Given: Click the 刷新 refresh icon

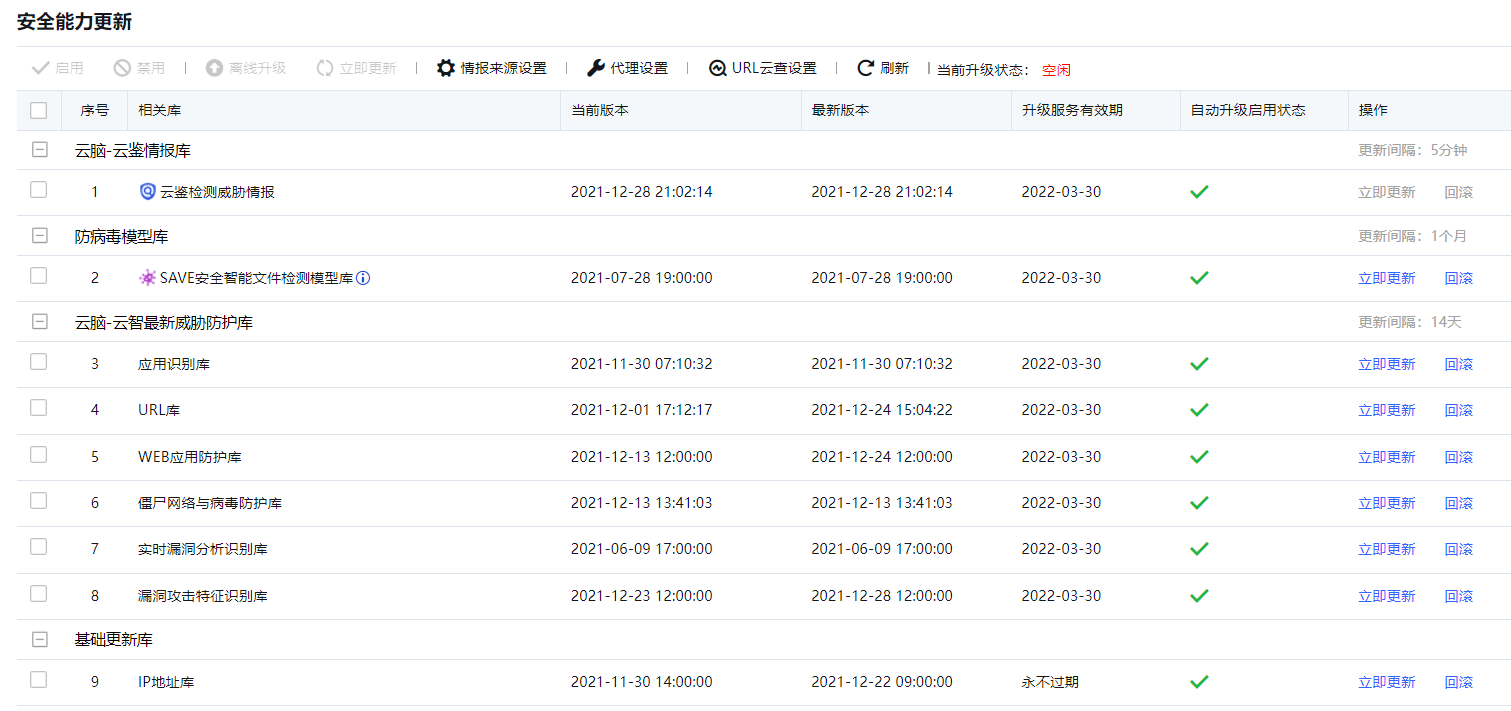Looking at the screenshot, I should [x=866, y=68].
